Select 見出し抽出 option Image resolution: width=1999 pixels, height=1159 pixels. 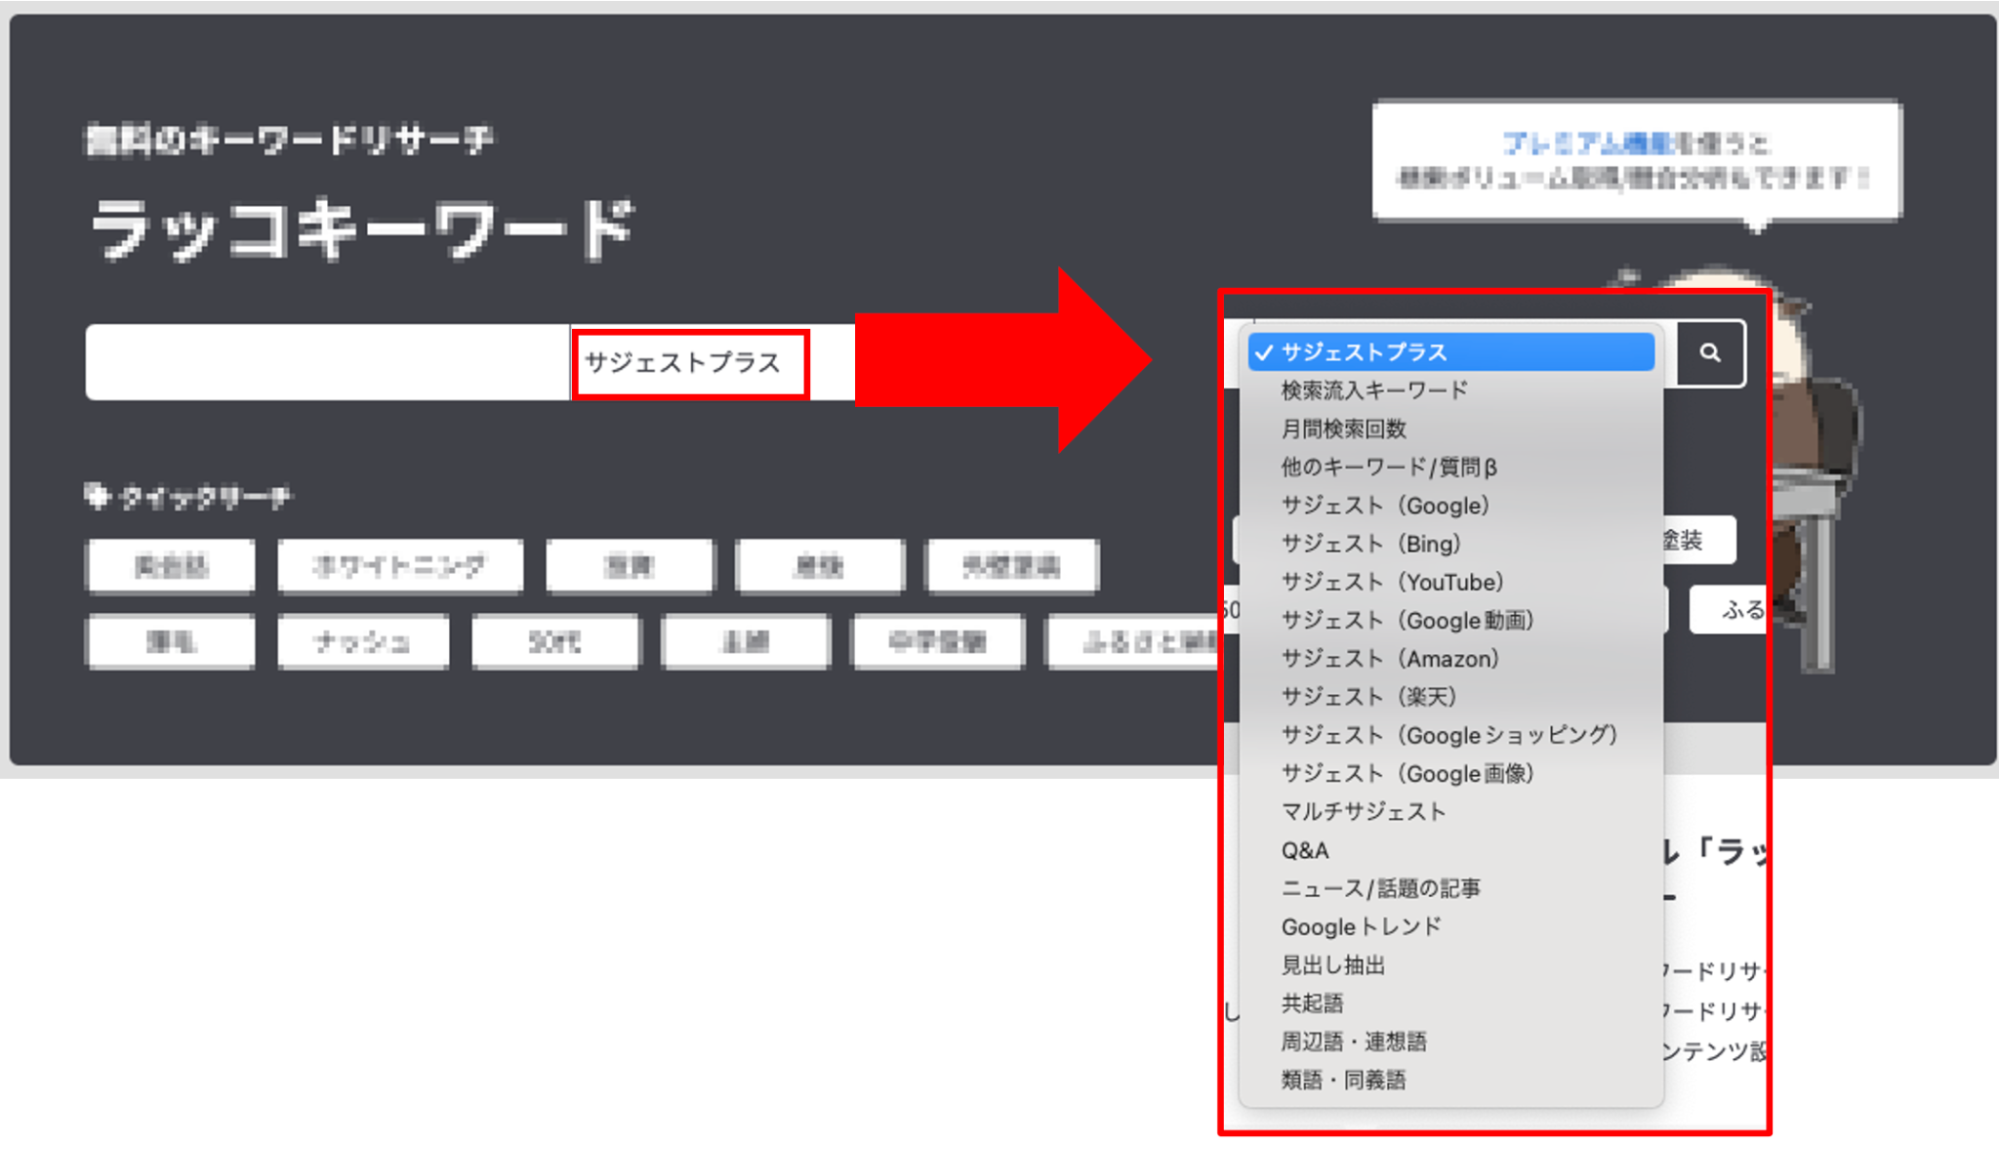click(1451, 965)
